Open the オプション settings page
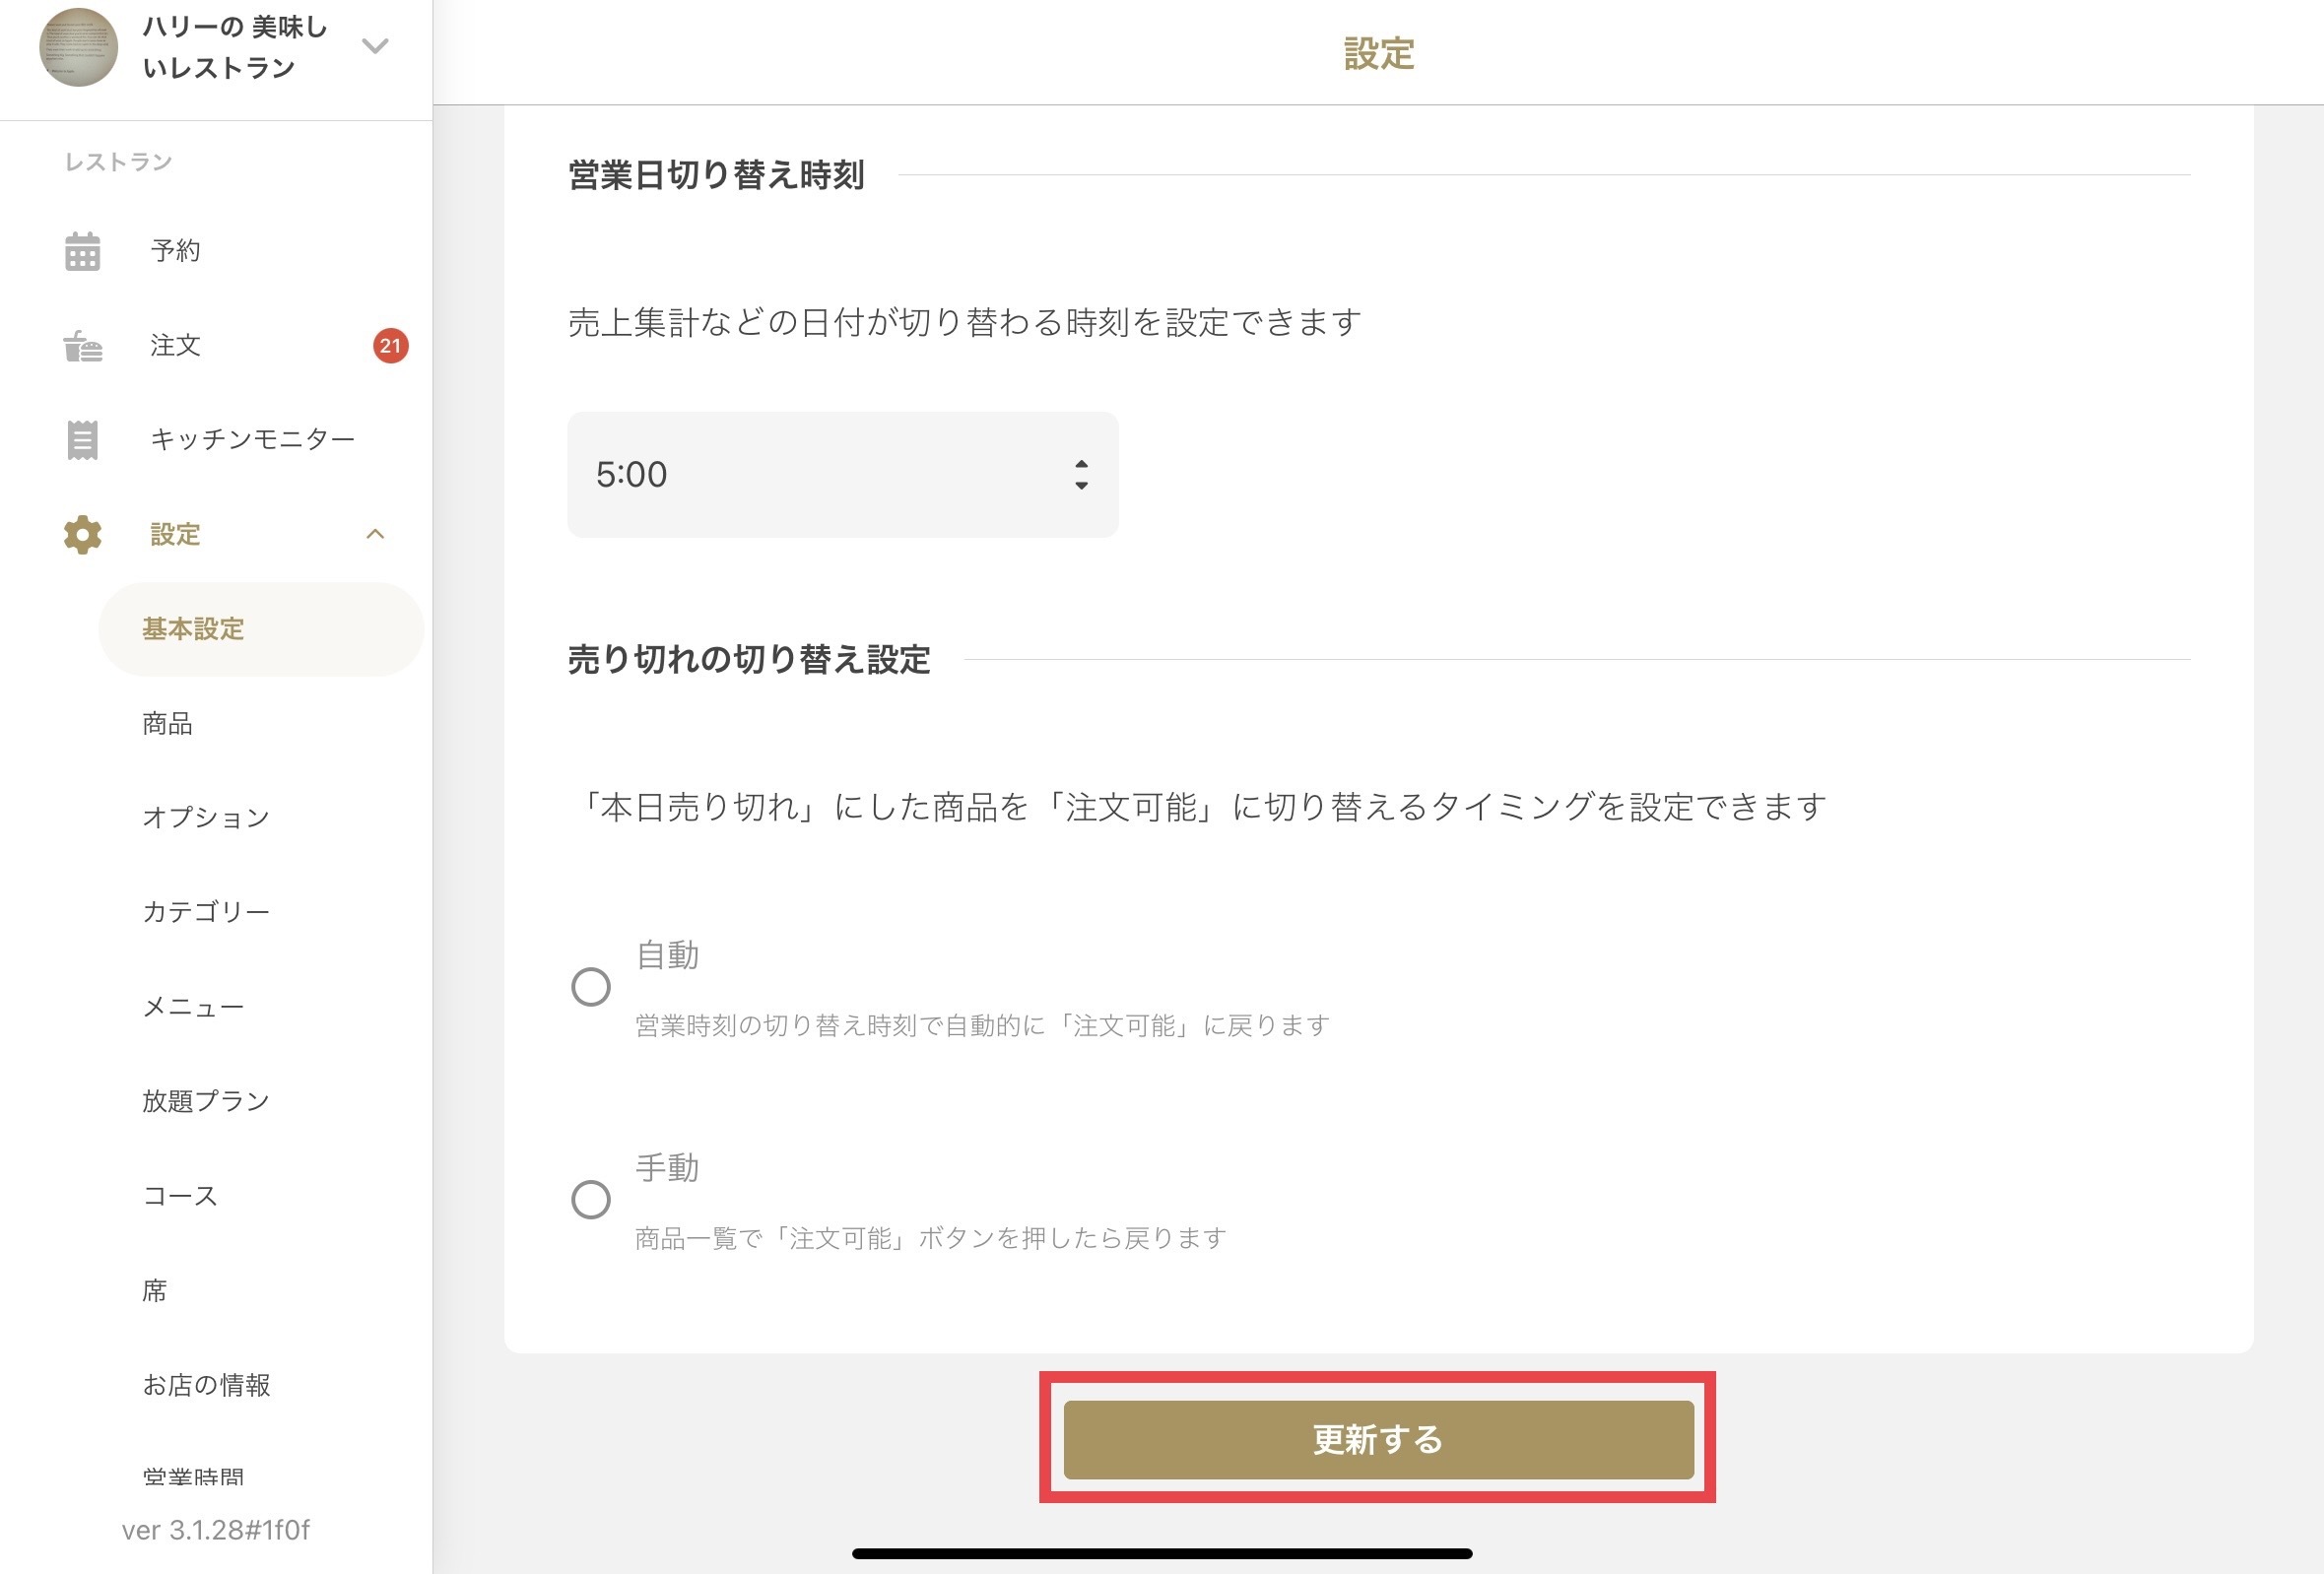This screenshot has width=2324, height=1574. click(x=206, y=818)
